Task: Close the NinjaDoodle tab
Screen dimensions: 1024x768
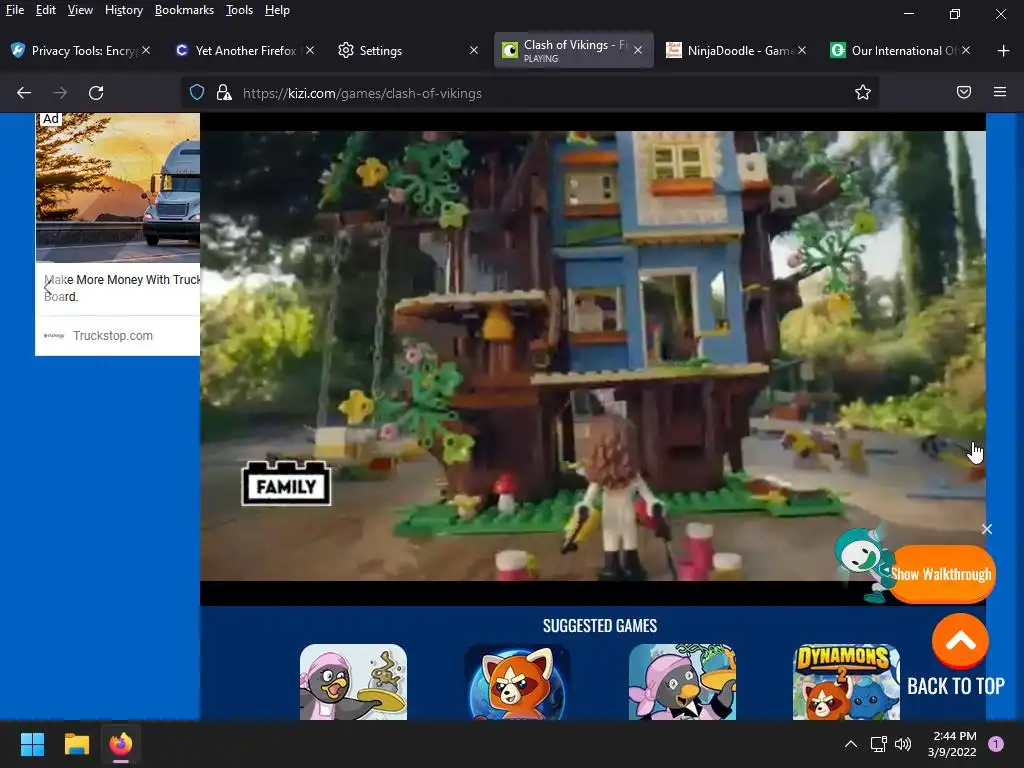Action: (x=802, y=50)
